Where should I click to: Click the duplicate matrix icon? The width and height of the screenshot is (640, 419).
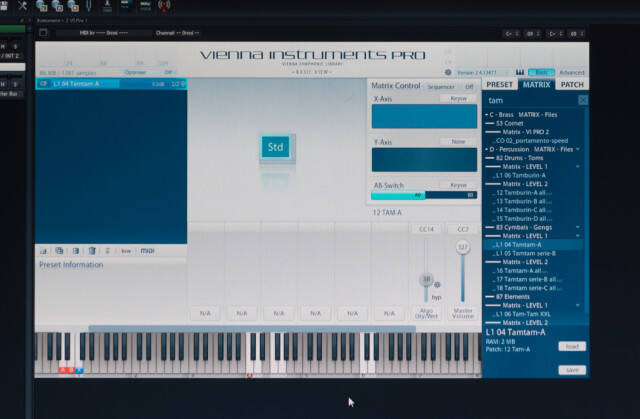coord(59,251)
